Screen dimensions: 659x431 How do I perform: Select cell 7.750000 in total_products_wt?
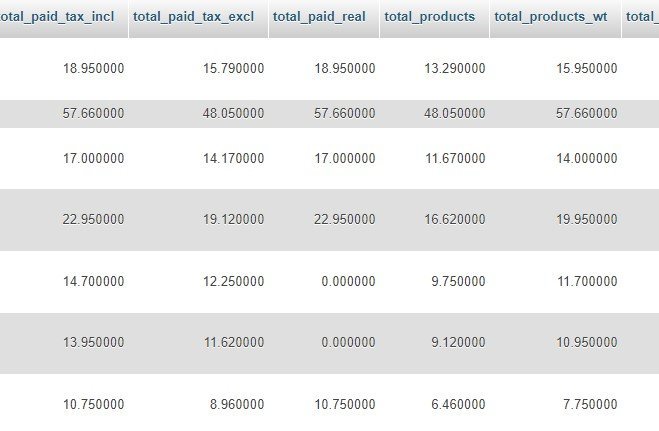(x=590, y=405)
